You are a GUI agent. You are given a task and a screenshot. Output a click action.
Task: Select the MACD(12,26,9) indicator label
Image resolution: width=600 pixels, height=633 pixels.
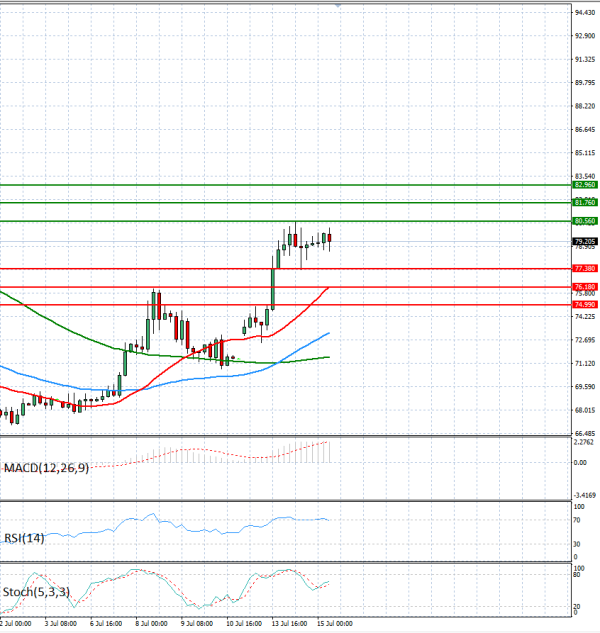coord(46,468)
